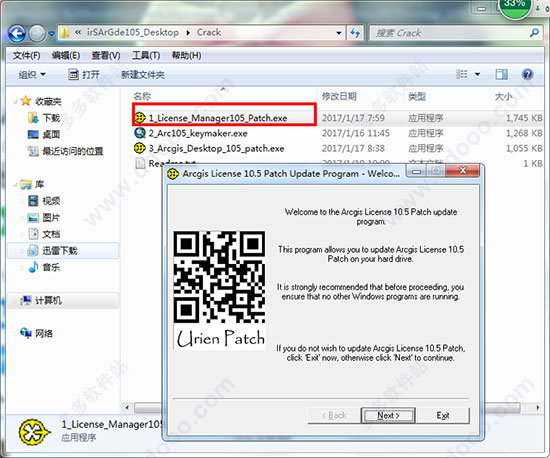Screen dimensions: 550x458
Task: Open the 查看(V) menu
Action: coord(106,55)
